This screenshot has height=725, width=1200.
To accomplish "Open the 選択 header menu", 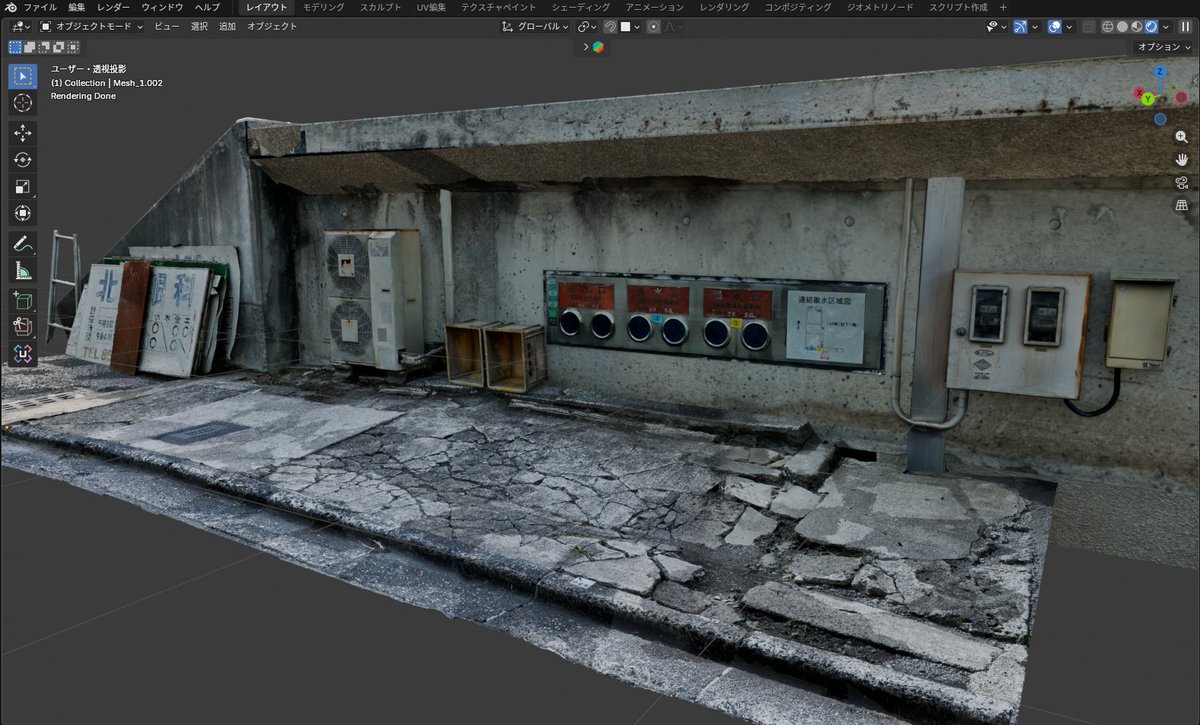I will [x=199, y=27].
